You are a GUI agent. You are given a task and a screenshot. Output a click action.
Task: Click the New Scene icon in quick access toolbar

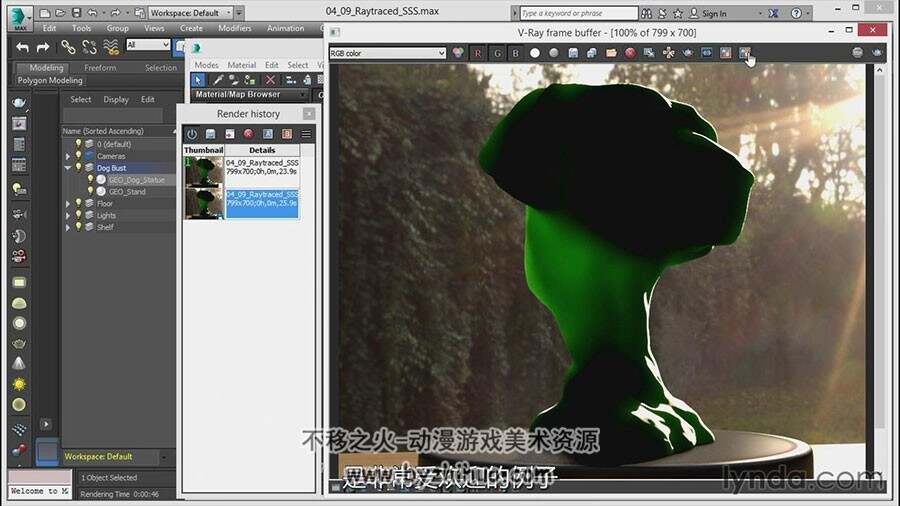pos(45,13)
